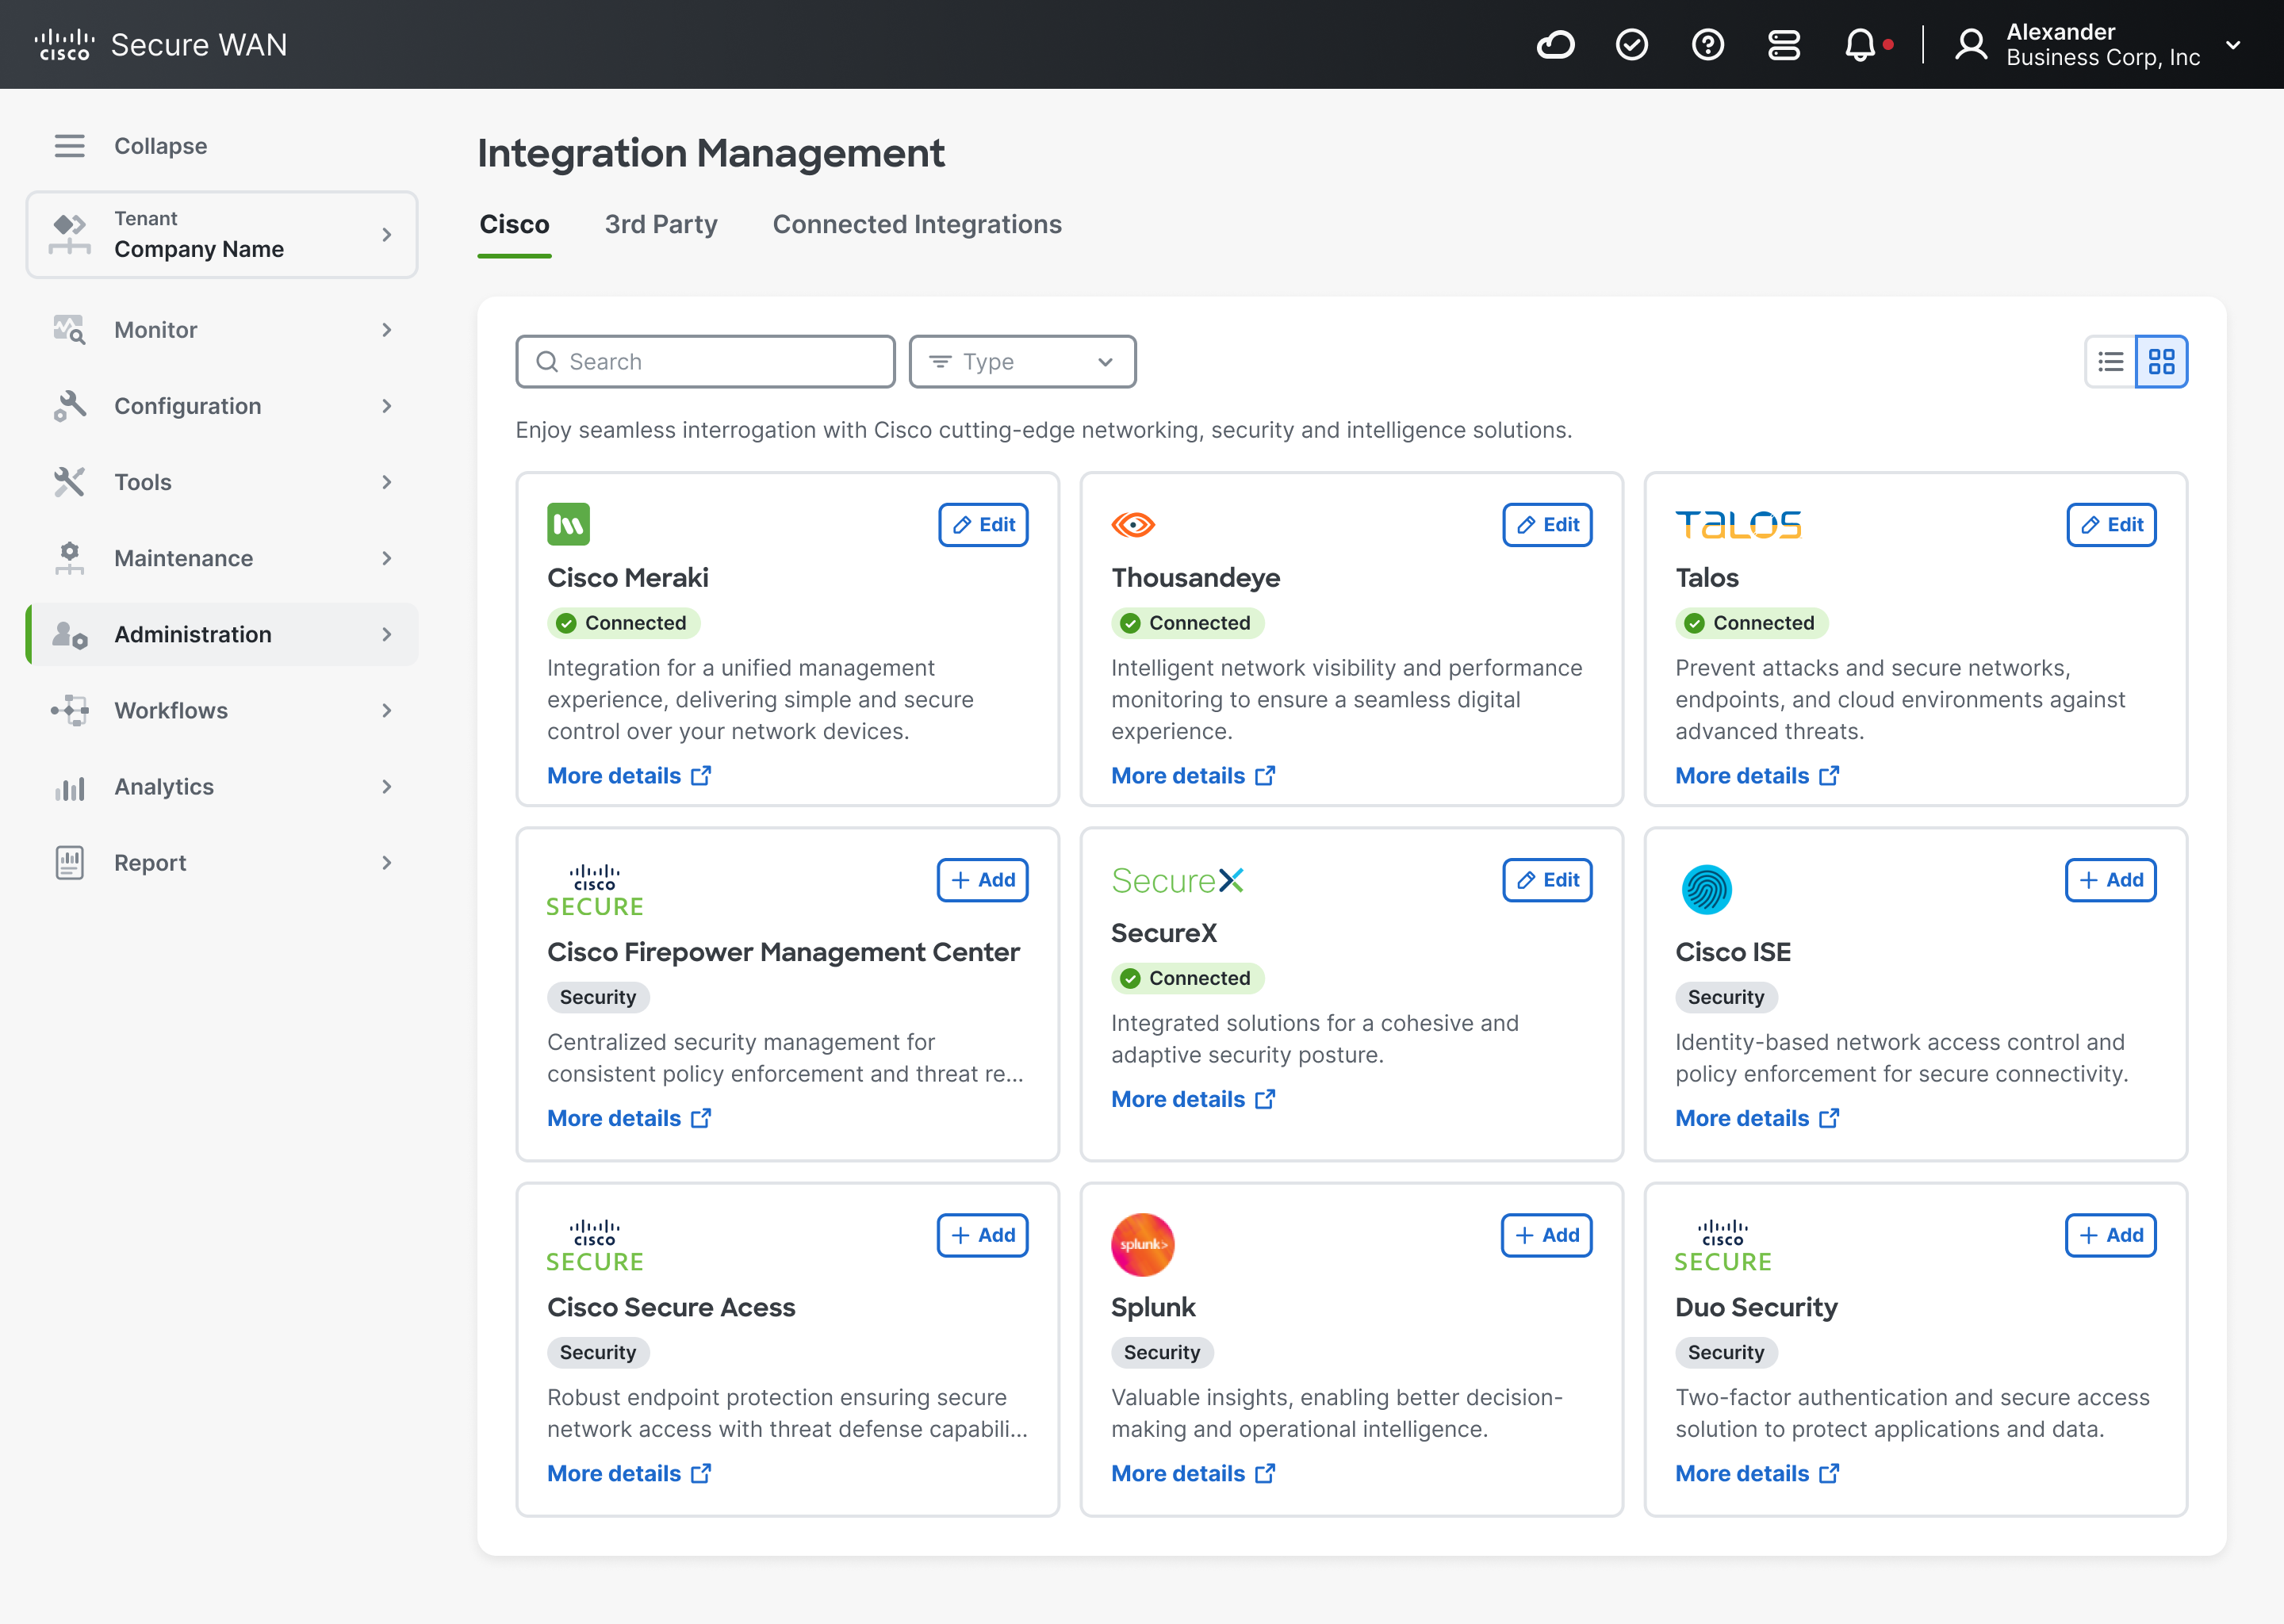Click the Maintenance sidebar icon
This screenshot has width=2284, height=1624.
(69, 558)
